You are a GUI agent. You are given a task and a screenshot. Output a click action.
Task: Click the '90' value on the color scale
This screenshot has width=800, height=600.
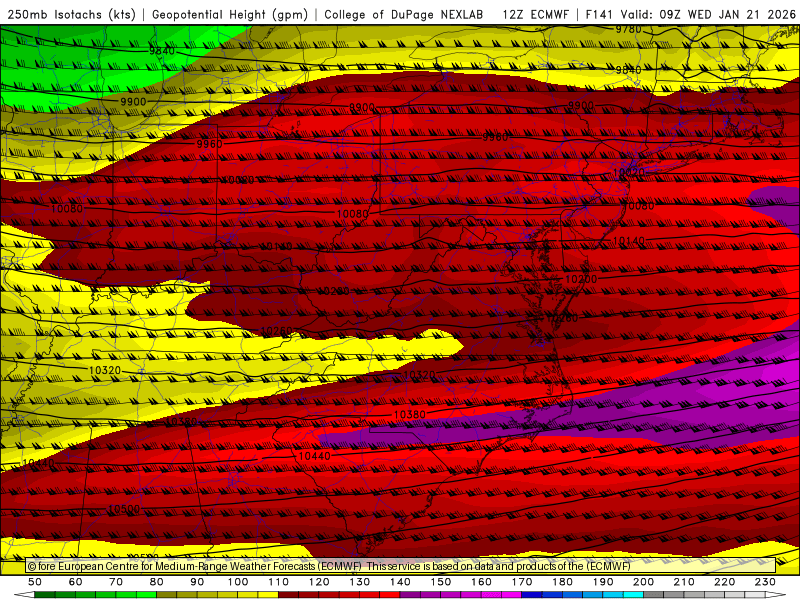[197, 582]
